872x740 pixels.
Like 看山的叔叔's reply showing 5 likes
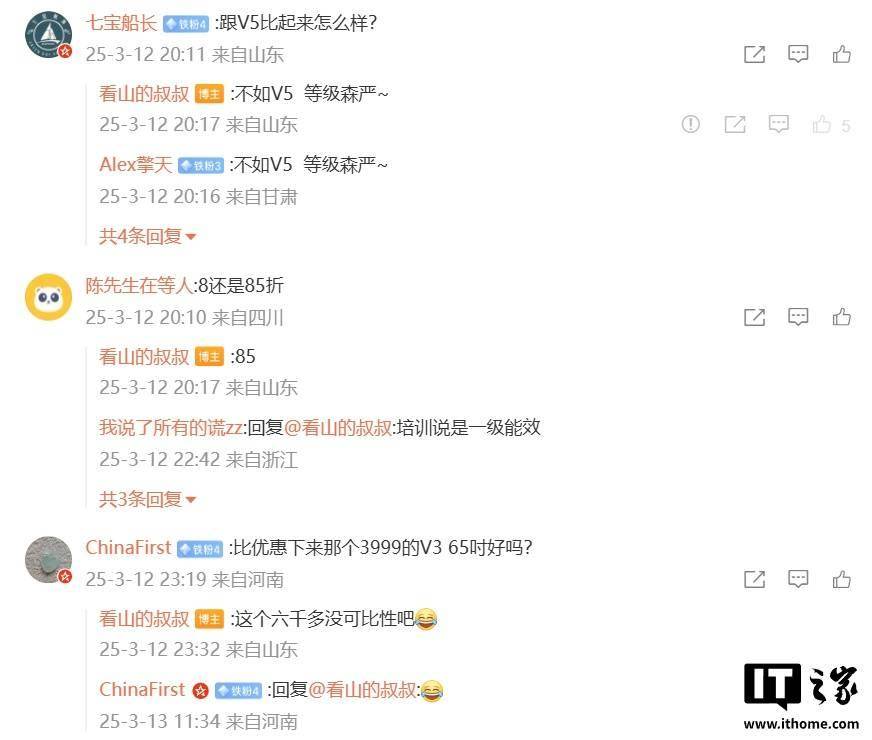coord(821,125)
